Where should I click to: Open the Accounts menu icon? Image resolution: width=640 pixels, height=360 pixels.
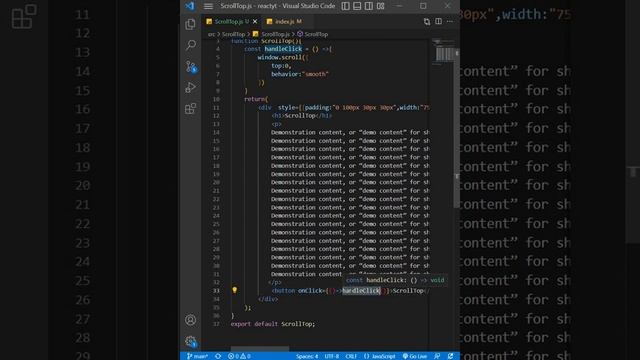tap(191, 320)
